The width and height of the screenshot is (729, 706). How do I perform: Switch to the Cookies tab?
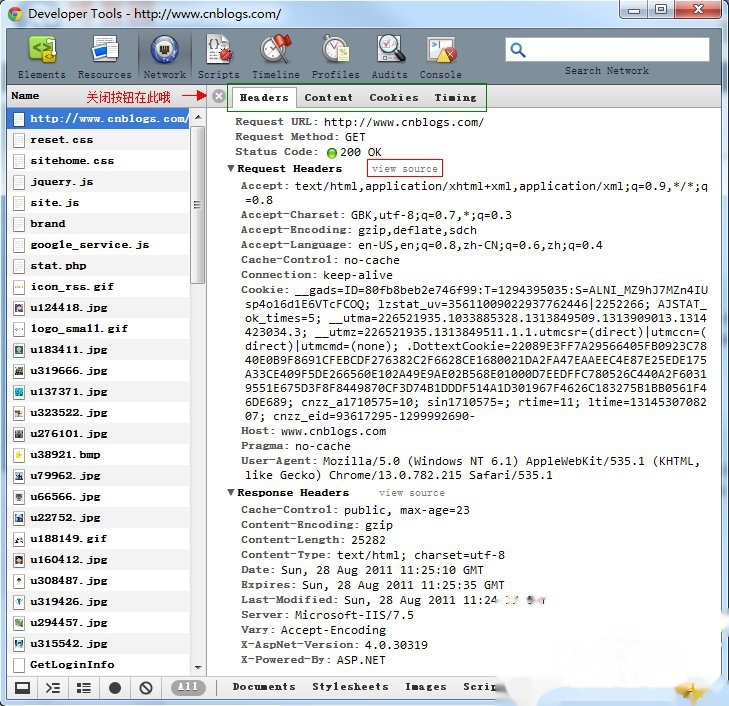(x=394, y=98)
